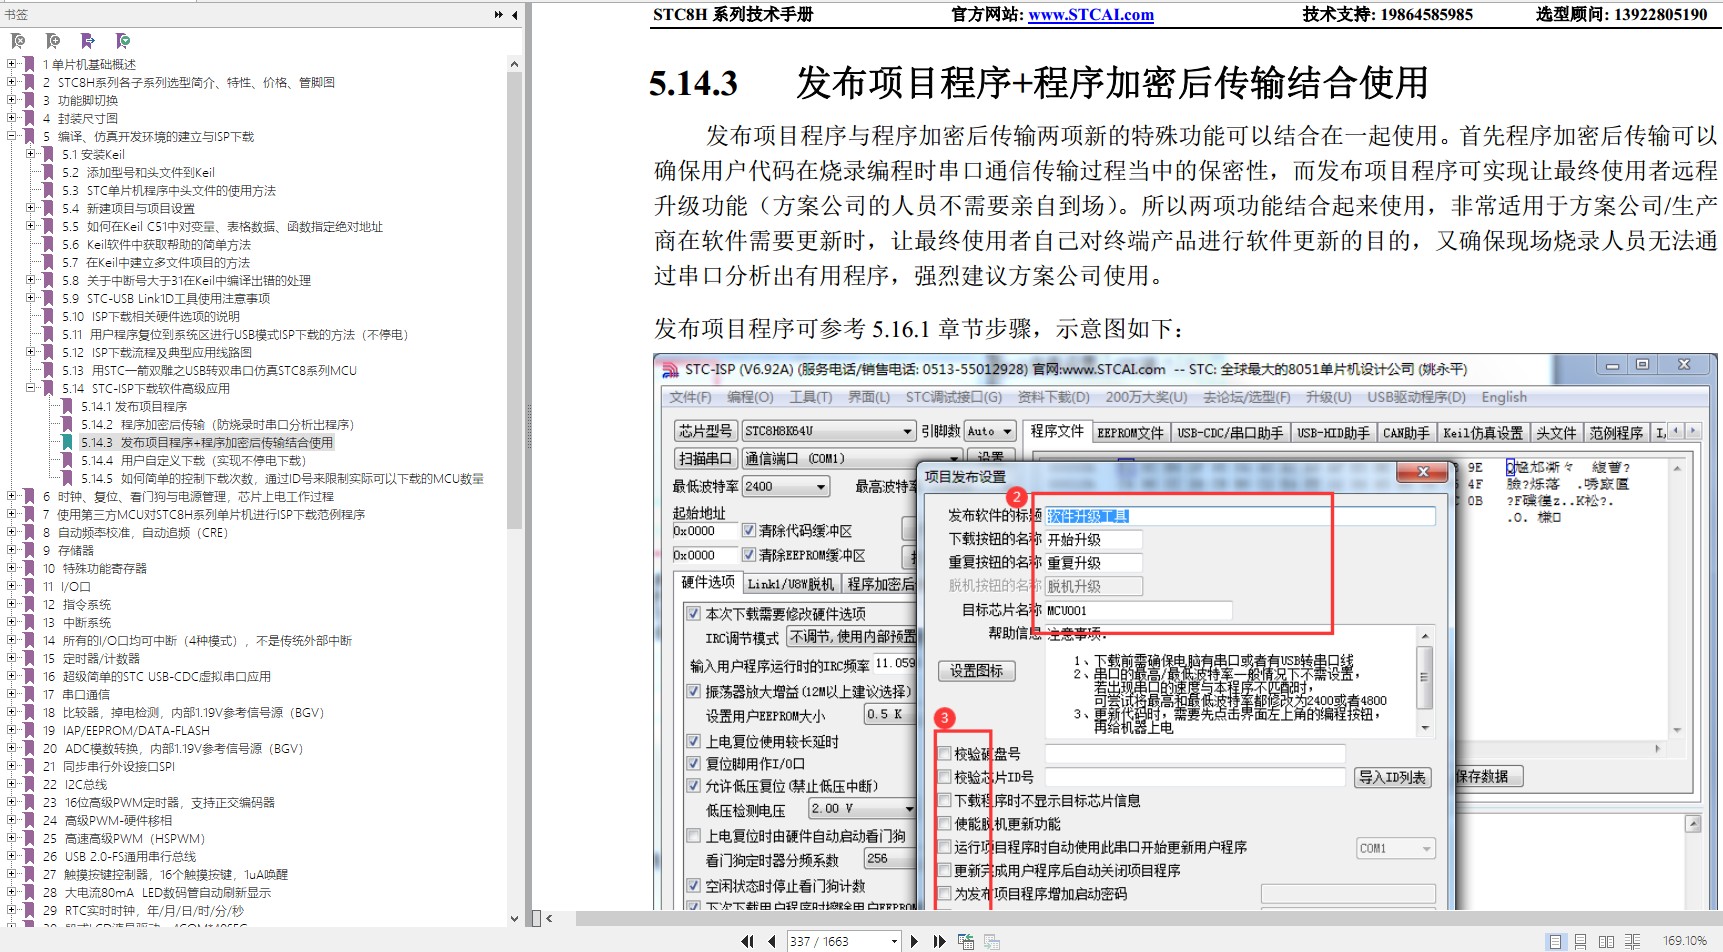Expand bookmark 5.1 安装Keil
Image resolution: width=1723 pixels, height=952 pixels.
pos(31,154)
